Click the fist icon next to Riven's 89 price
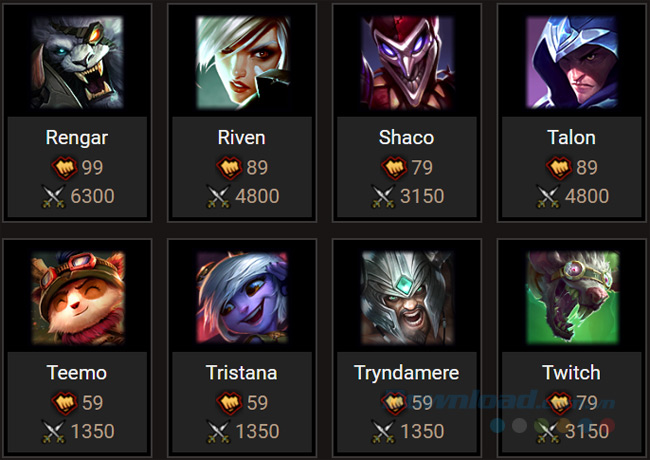The width and height of the screenshot is (650, 460). [x=229, y=168]
